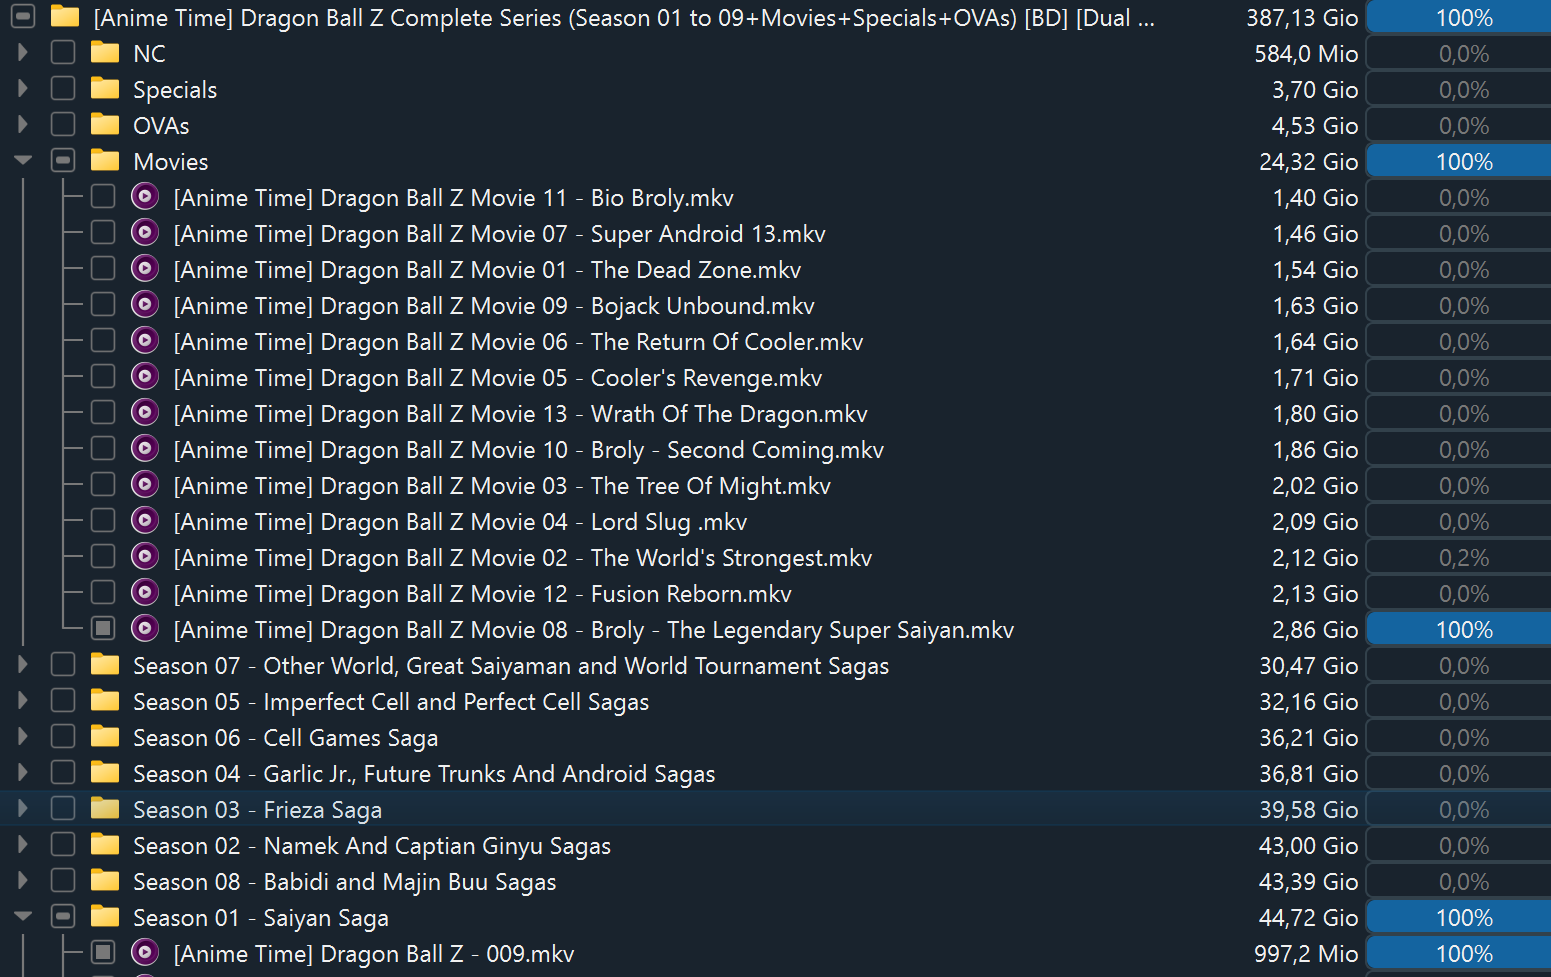Enable the NC folder checkbox

pos(63,53)
